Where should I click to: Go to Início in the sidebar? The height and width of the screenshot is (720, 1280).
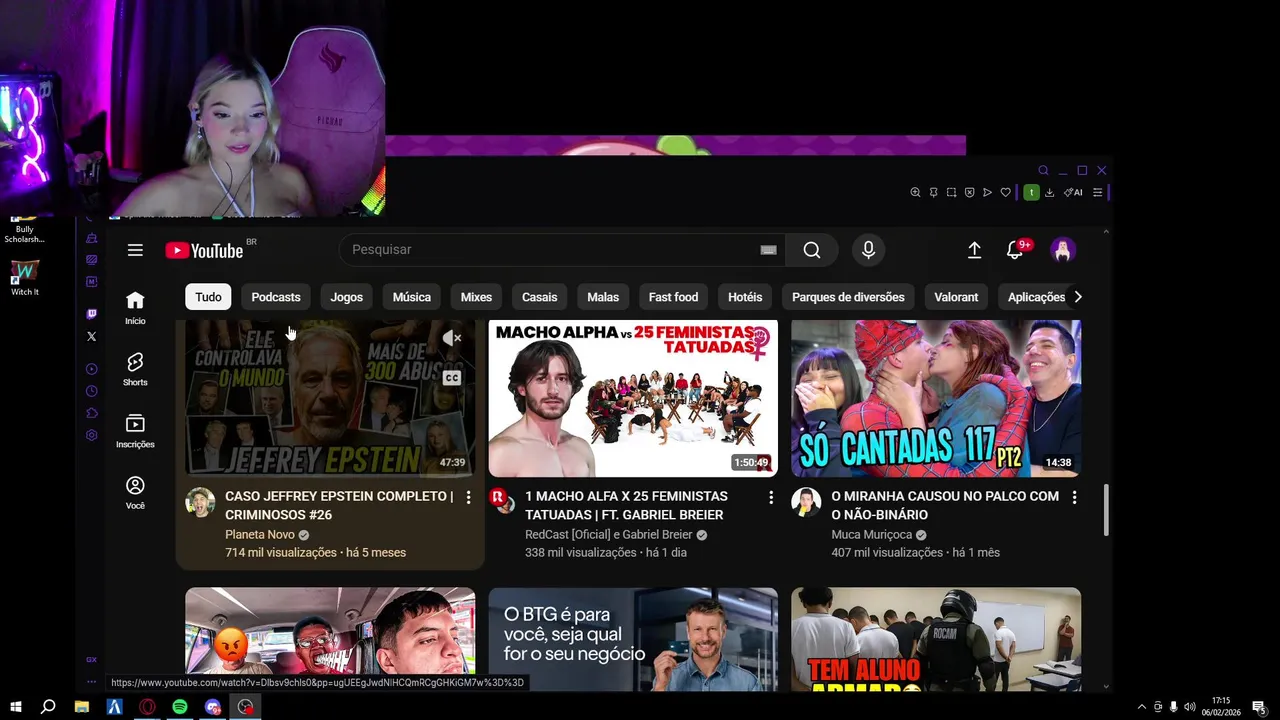click(x=135, y=308)
